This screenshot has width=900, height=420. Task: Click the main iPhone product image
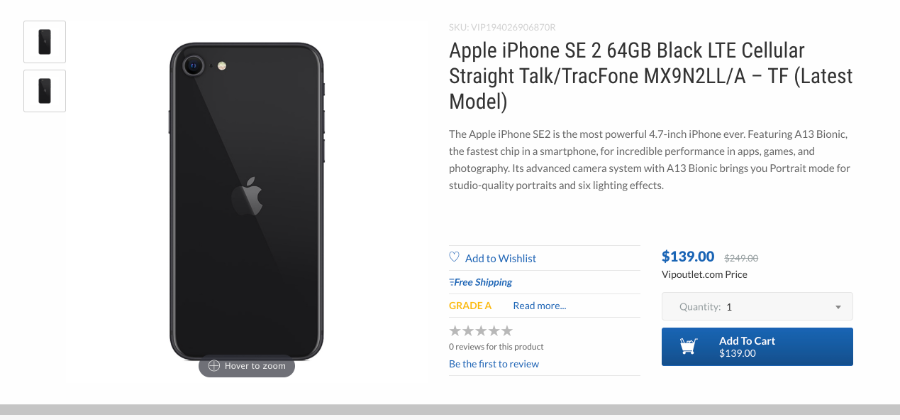pyautogui.click(x=247, y=202)
